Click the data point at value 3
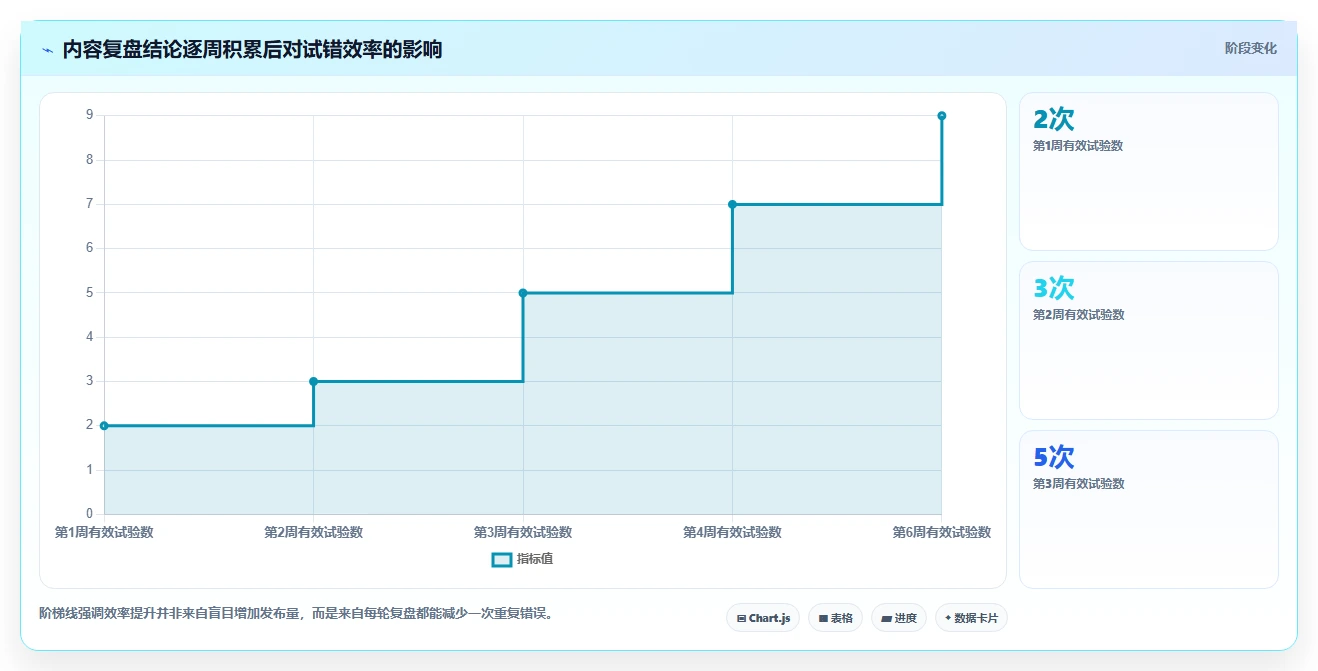Viewport: 1318px width, 671px height. click(313, 381)
